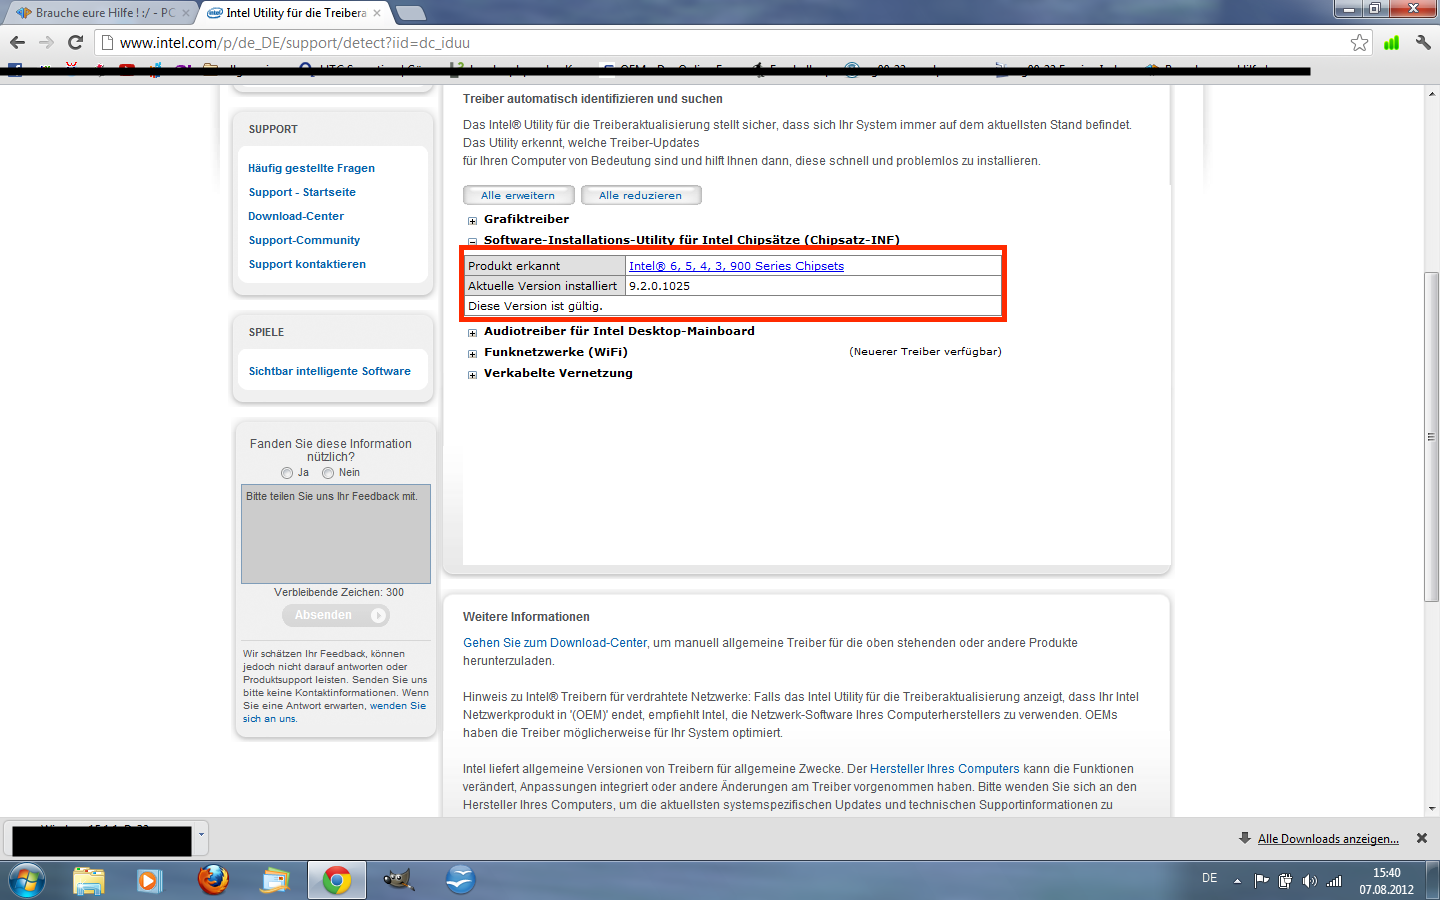Screen dimensions: 1440x900
Task: Open the downloaded file's dropdown arrow
Action: point(201,833)
